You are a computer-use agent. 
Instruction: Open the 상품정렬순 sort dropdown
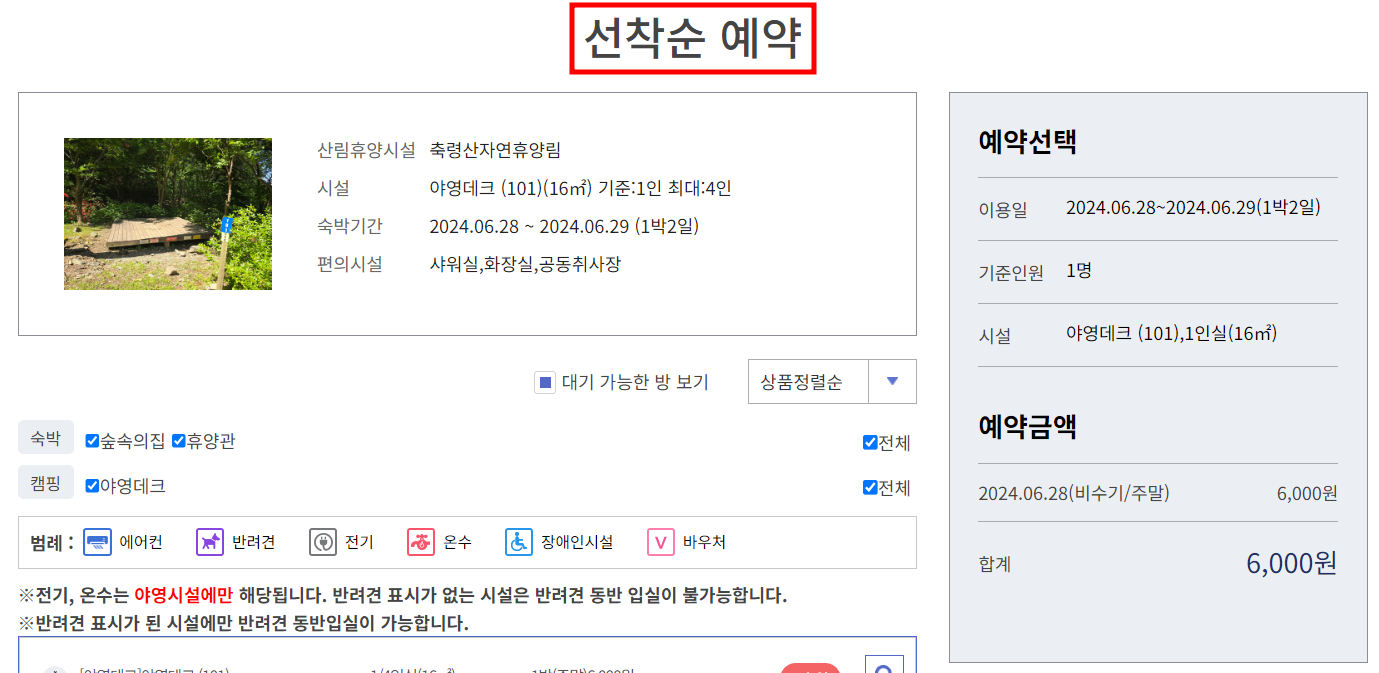click(805, 381)
